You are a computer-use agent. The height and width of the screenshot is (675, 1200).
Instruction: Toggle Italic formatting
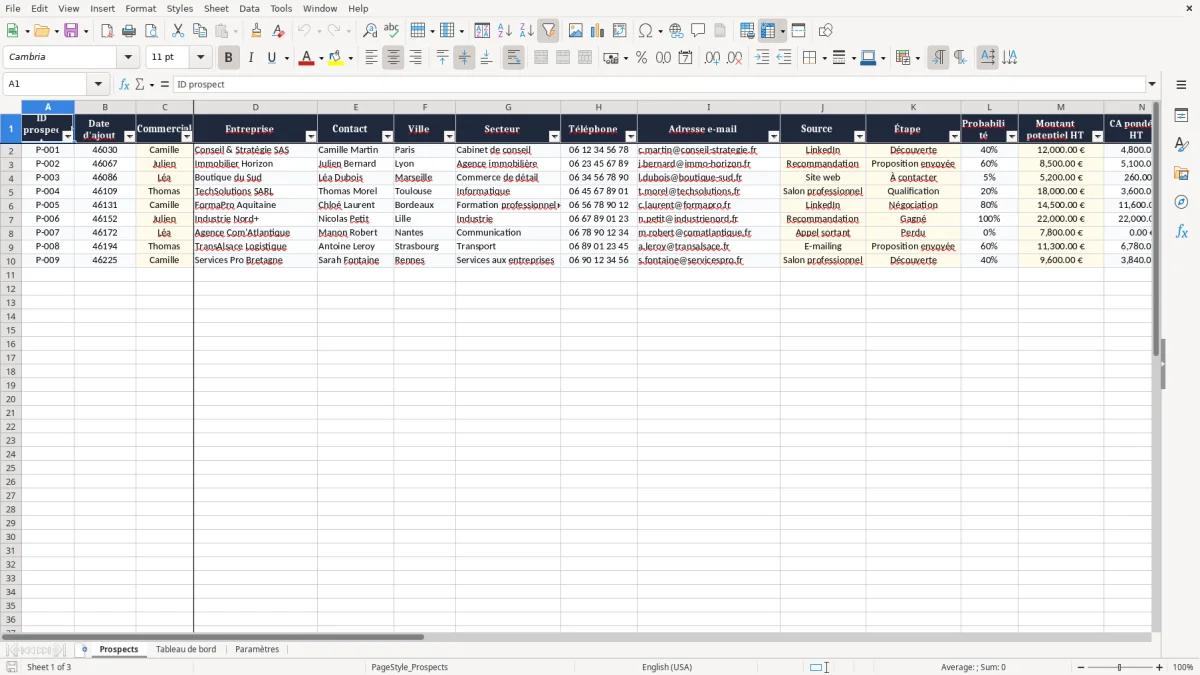(x=251, y=58)
